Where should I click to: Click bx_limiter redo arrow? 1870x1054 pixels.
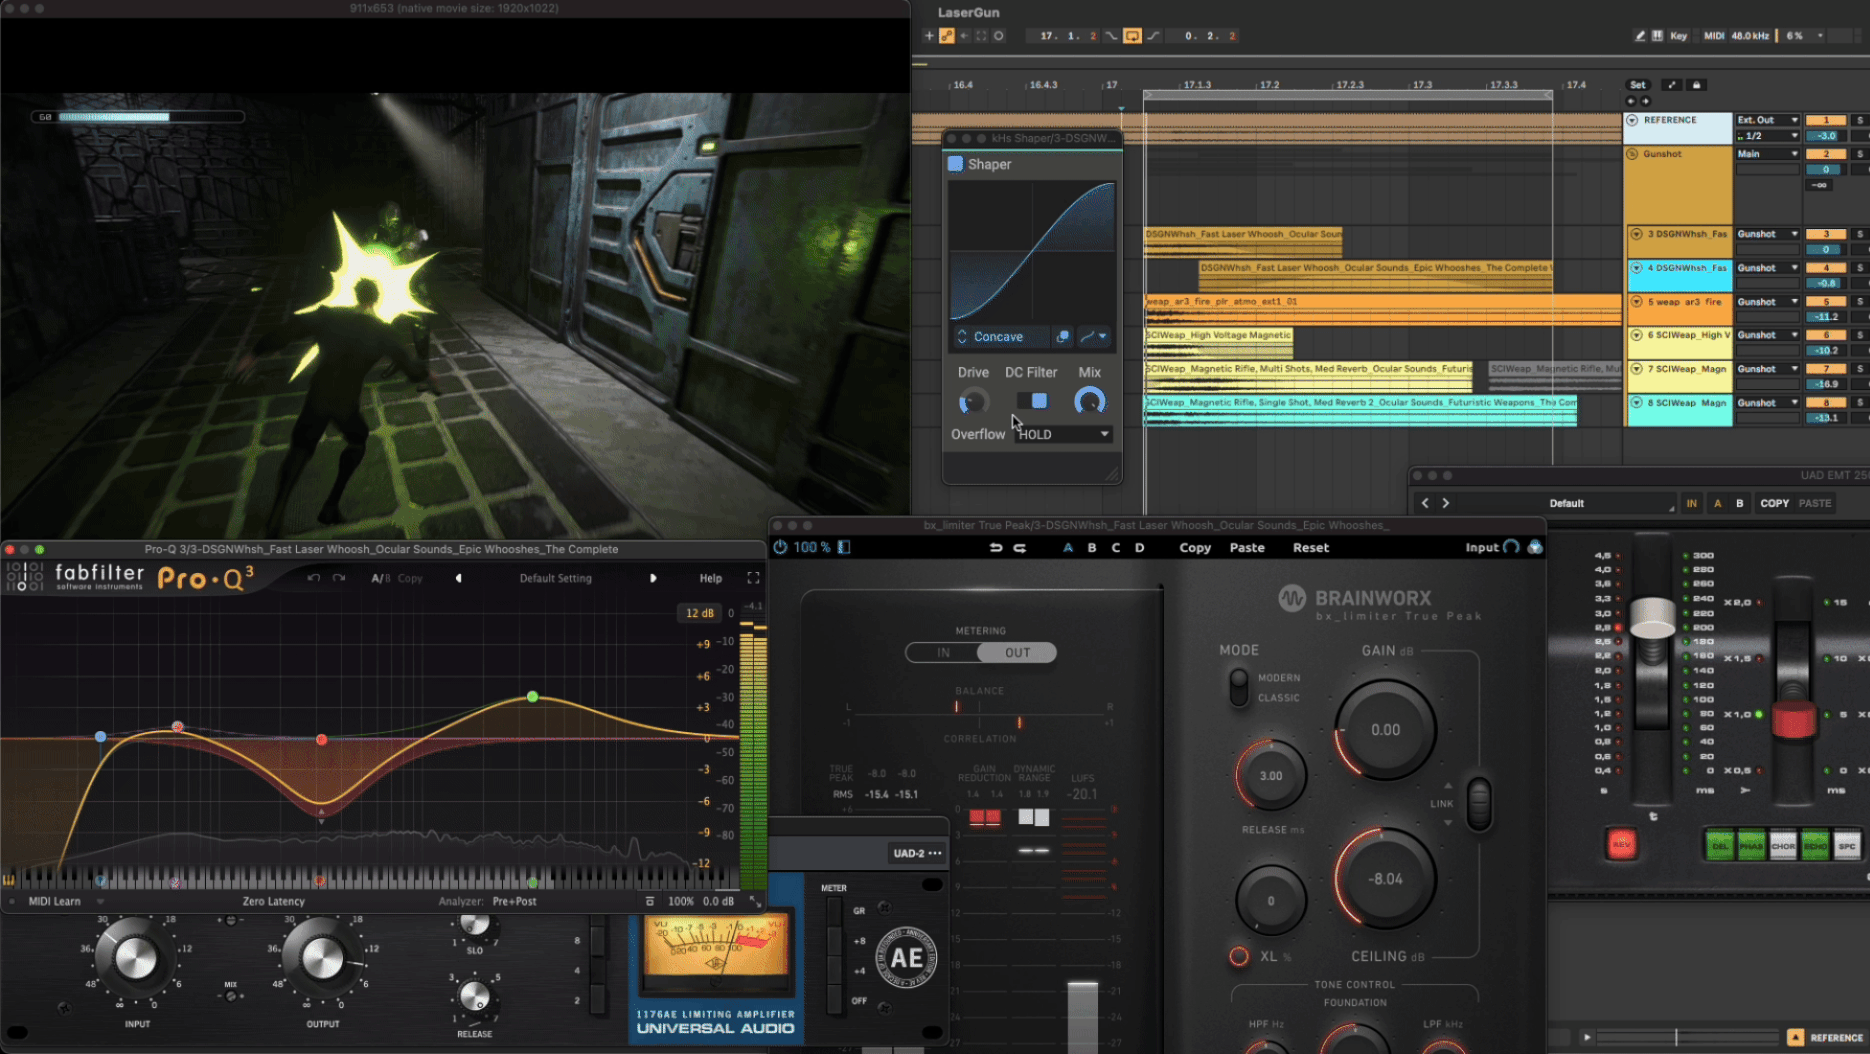click(x=1019, y=548)
